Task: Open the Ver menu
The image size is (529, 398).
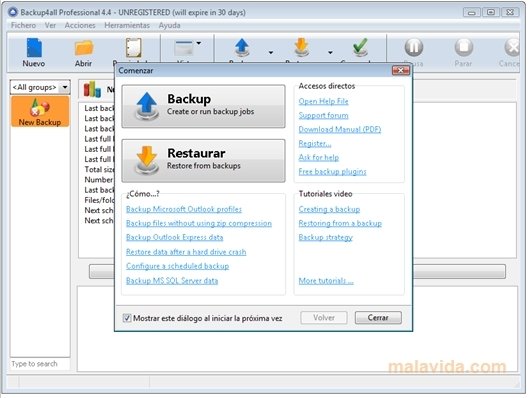Action: click(x=50, y=25)
